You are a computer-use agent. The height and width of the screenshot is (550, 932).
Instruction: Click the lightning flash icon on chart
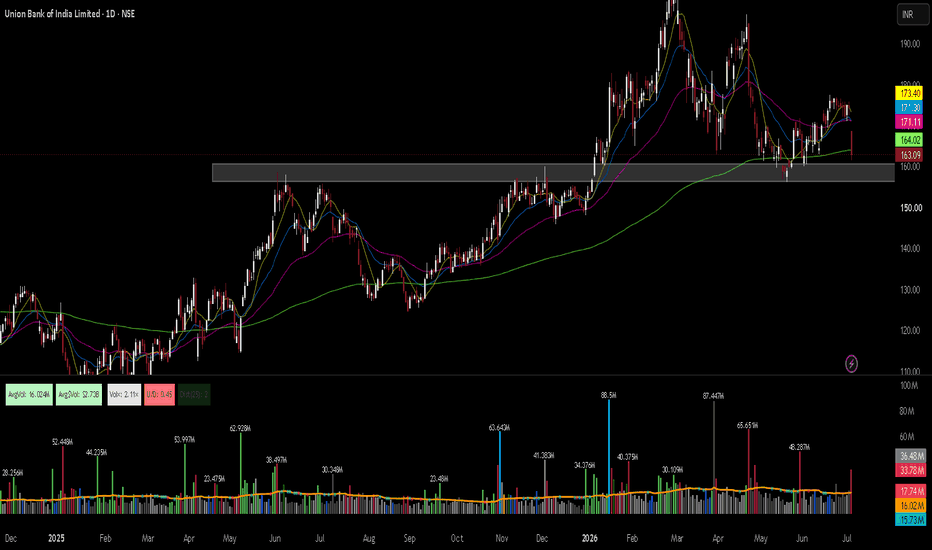tap(851, 363)
